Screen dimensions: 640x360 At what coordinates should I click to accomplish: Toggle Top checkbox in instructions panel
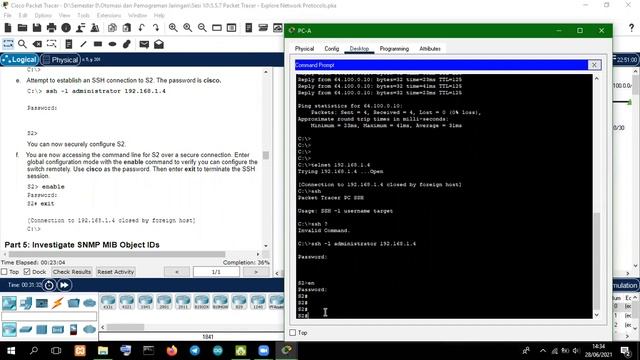[x=4, y=272]
